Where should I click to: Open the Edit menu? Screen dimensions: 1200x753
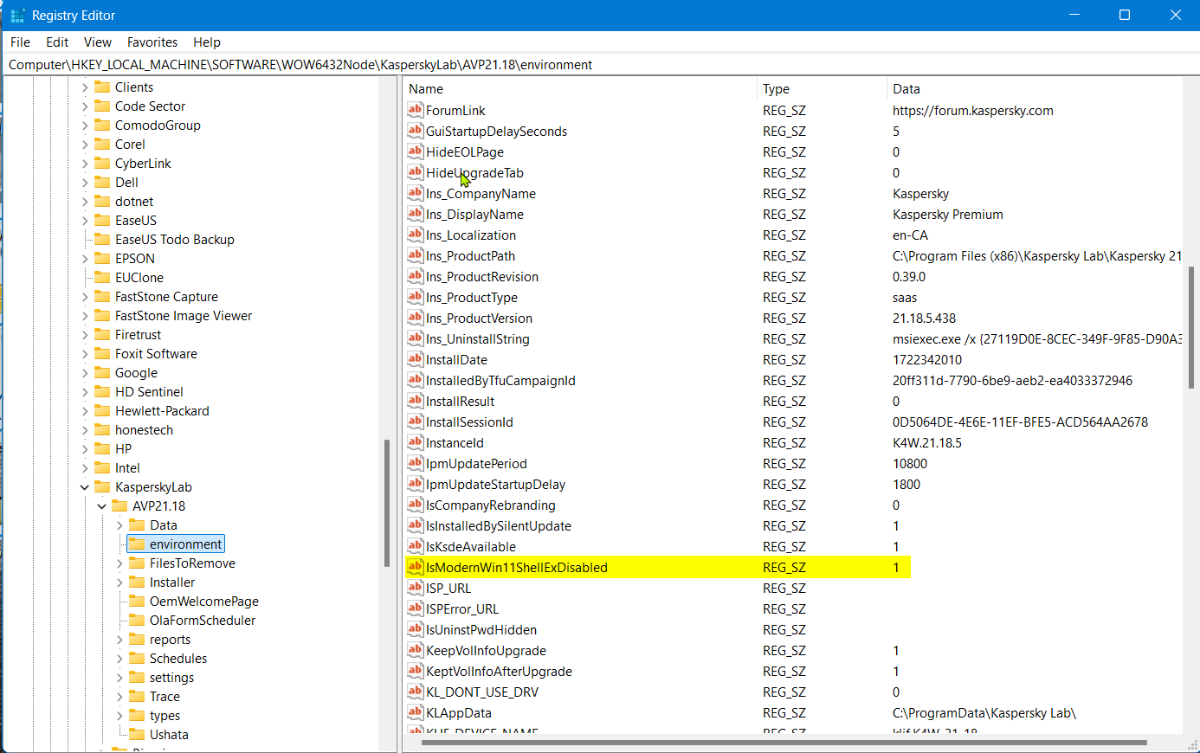(x=57, y=42)
